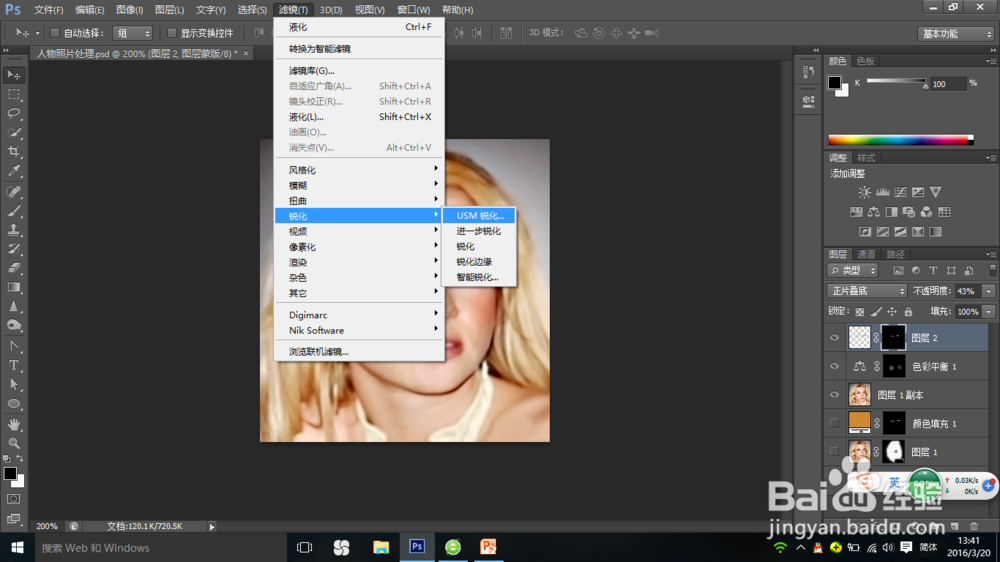
Task: Open the layer filter 类型 dropdown
Action: 853,270
